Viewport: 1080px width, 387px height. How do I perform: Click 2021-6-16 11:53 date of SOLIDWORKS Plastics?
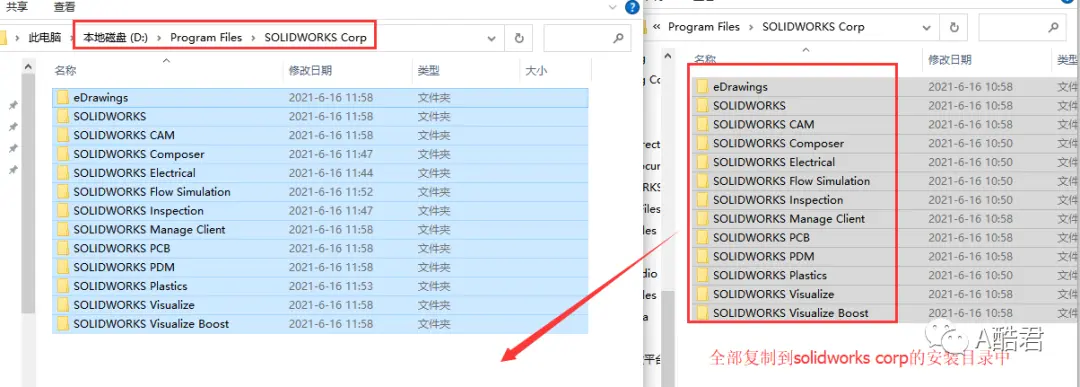[x=331, y=286]
